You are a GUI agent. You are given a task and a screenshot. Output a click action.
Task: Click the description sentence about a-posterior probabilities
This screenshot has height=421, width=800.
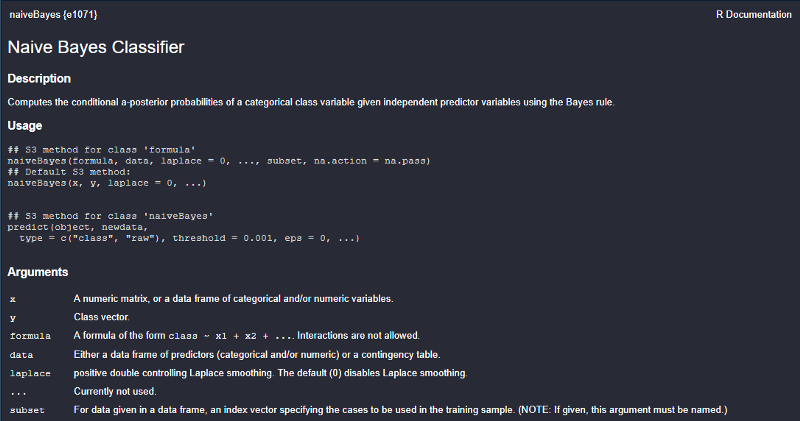pyautogui.click(x=311, y=102)
